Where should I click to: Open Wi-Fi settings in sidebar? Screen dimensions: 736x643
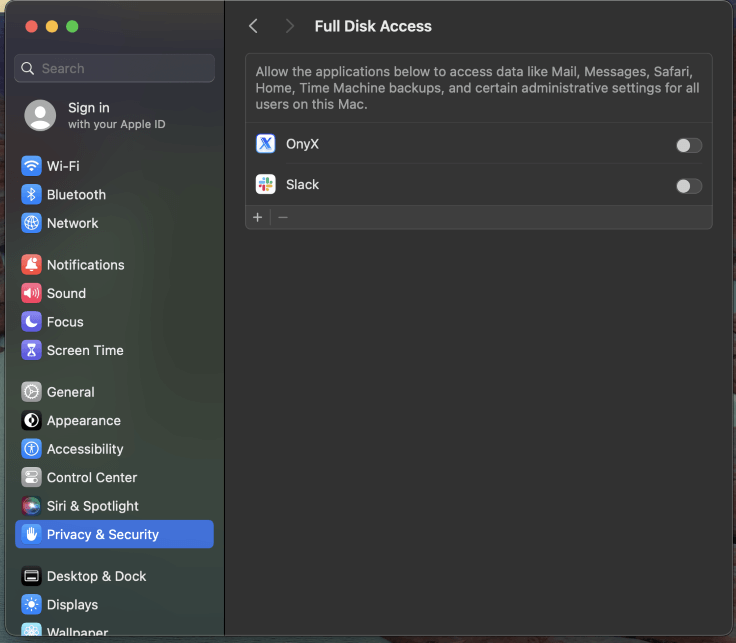pos(114,166)
